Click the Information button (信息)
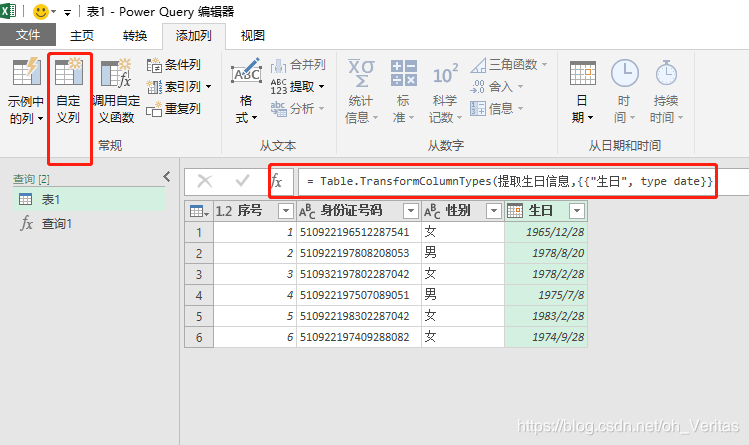Image resolution: width=749 pixels, height=445 pixels. click(496, 109)
